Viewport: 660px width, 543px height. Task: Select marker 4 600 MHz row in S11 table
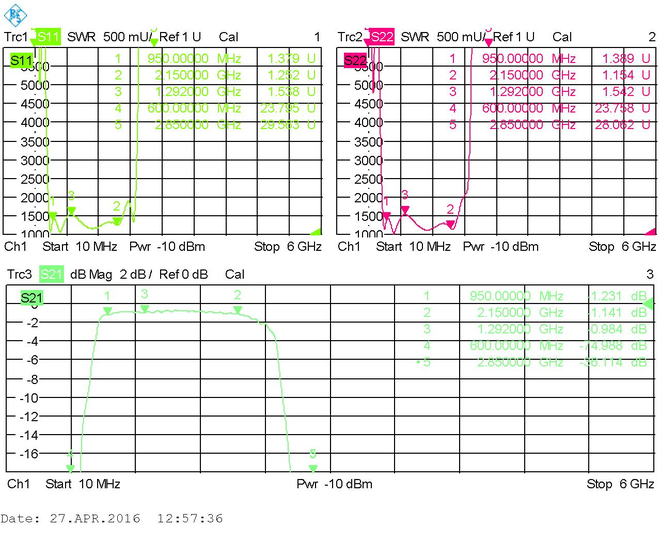click(215, 108)
